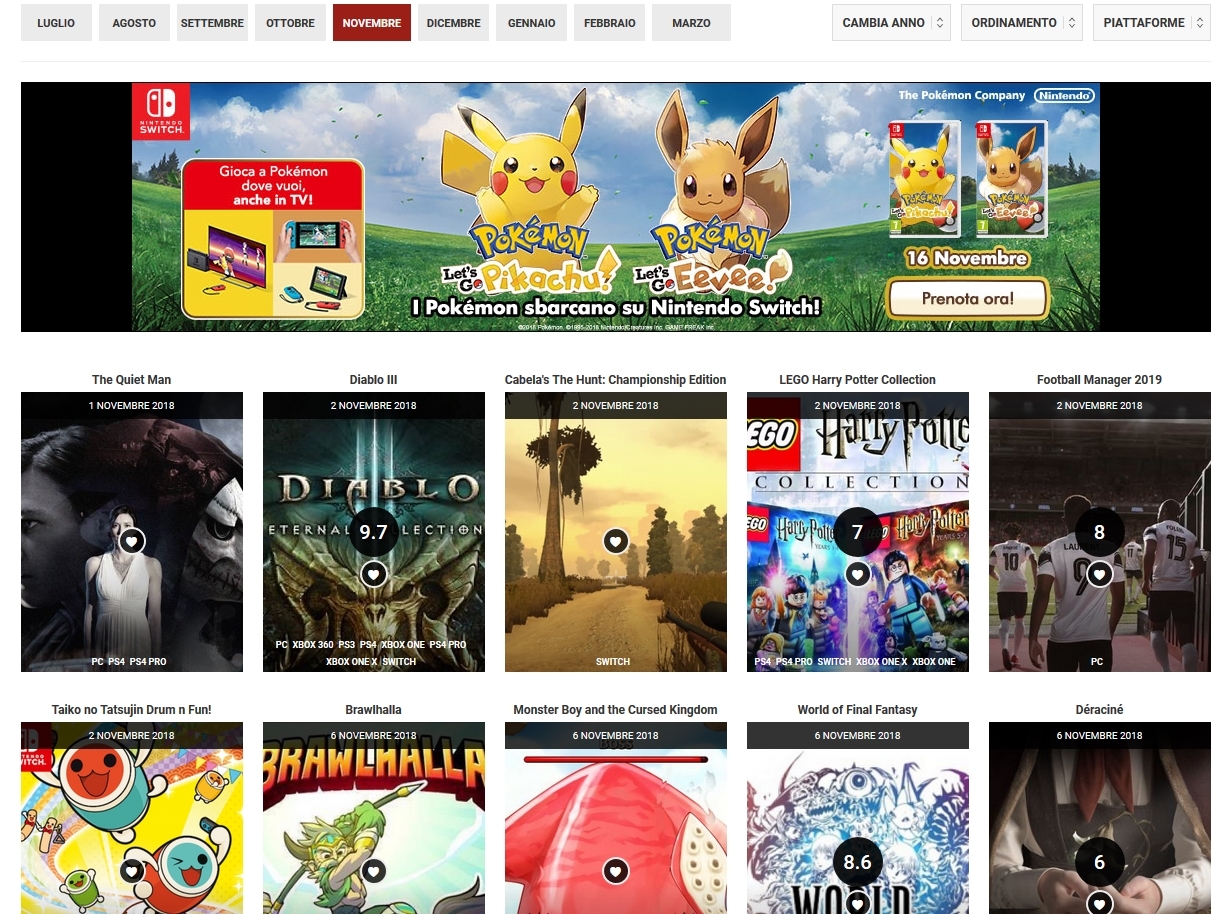Viewport: 1225px width, 914px height.
Task: Click 'Gioca a Pokémon dove vuoi' promo panel
Action: pyautogui.click(x=274, y=238)
